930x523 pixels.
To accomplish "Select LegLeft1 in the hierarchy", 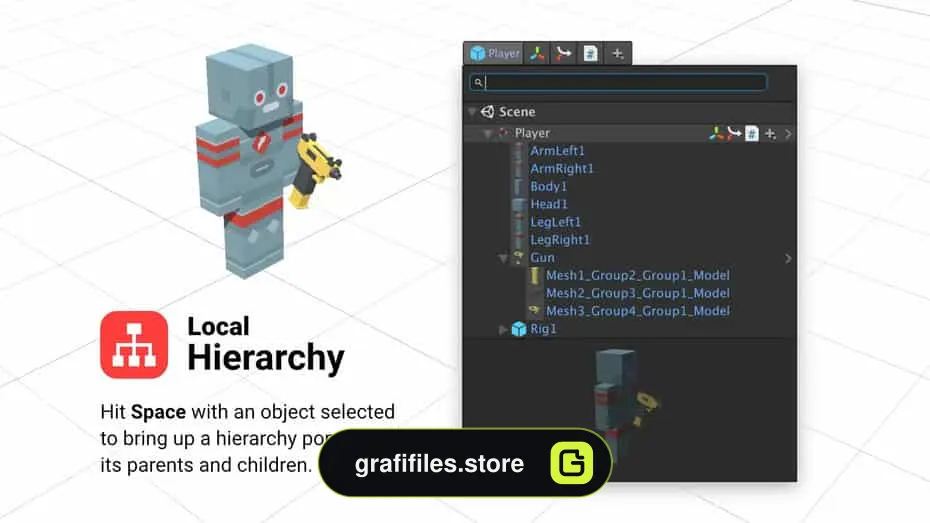I will coord(556,222).
